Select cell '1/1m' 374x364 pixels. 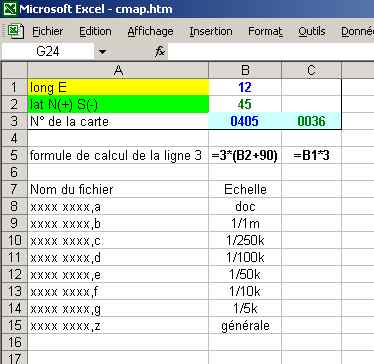coord(245,223)
